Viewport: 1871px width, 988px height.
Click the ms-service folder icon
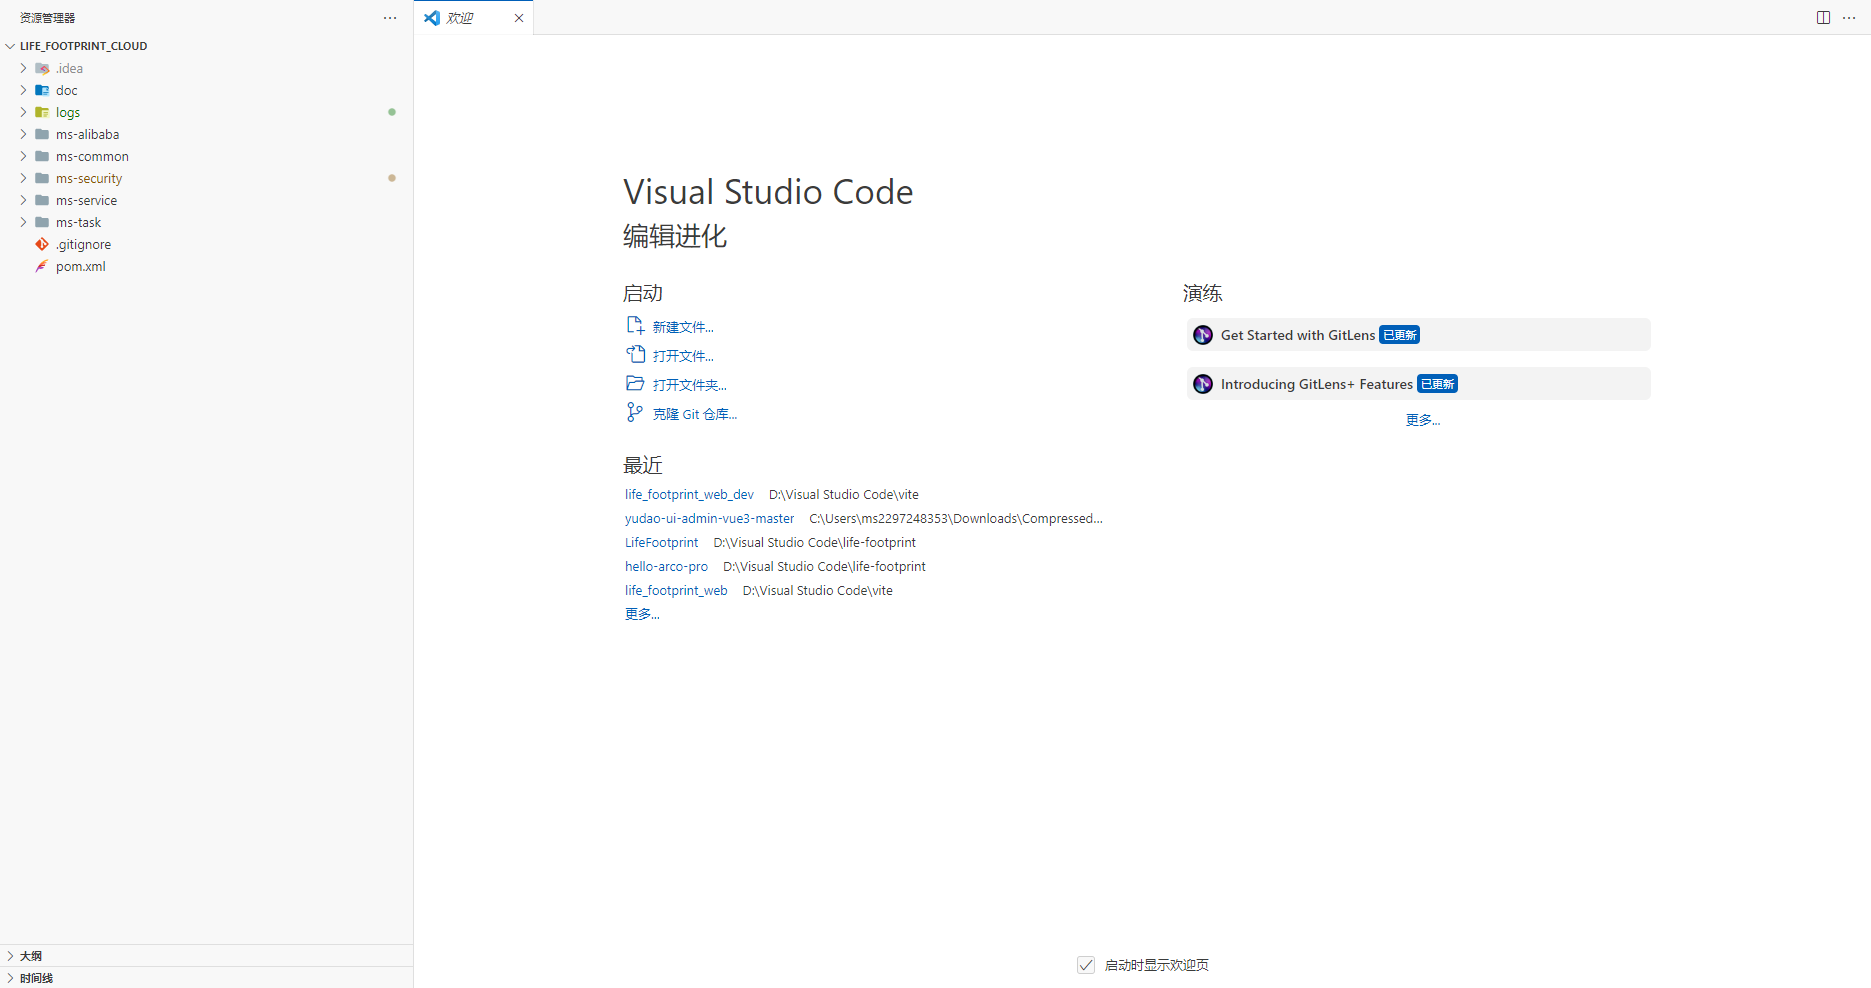coord(42,200)
